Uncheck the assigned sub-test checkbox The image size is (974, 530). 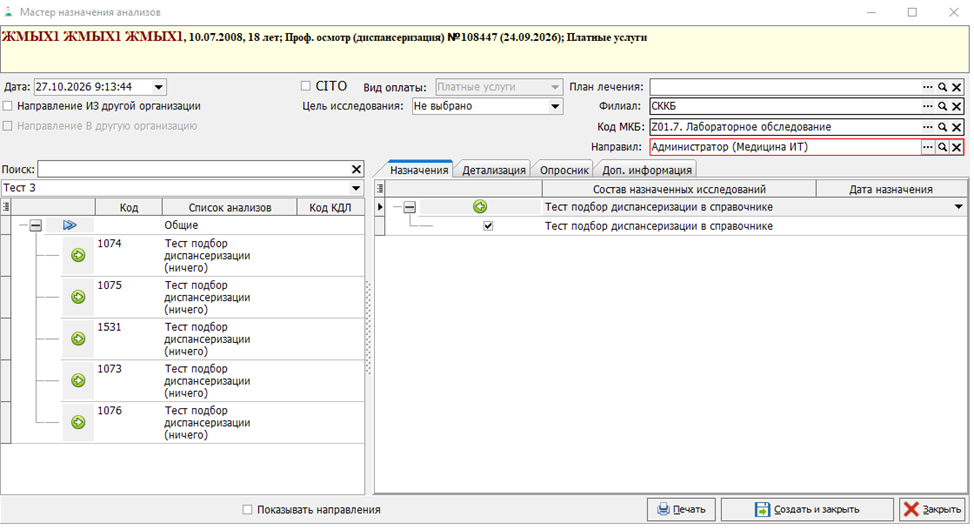coord(488,226)
